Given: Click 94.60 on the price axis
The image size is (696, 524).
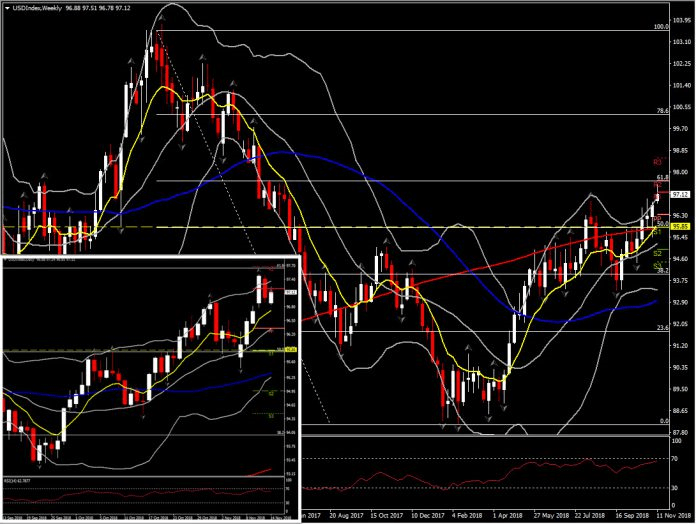Looking at the screenshot, I should (682, 259).
